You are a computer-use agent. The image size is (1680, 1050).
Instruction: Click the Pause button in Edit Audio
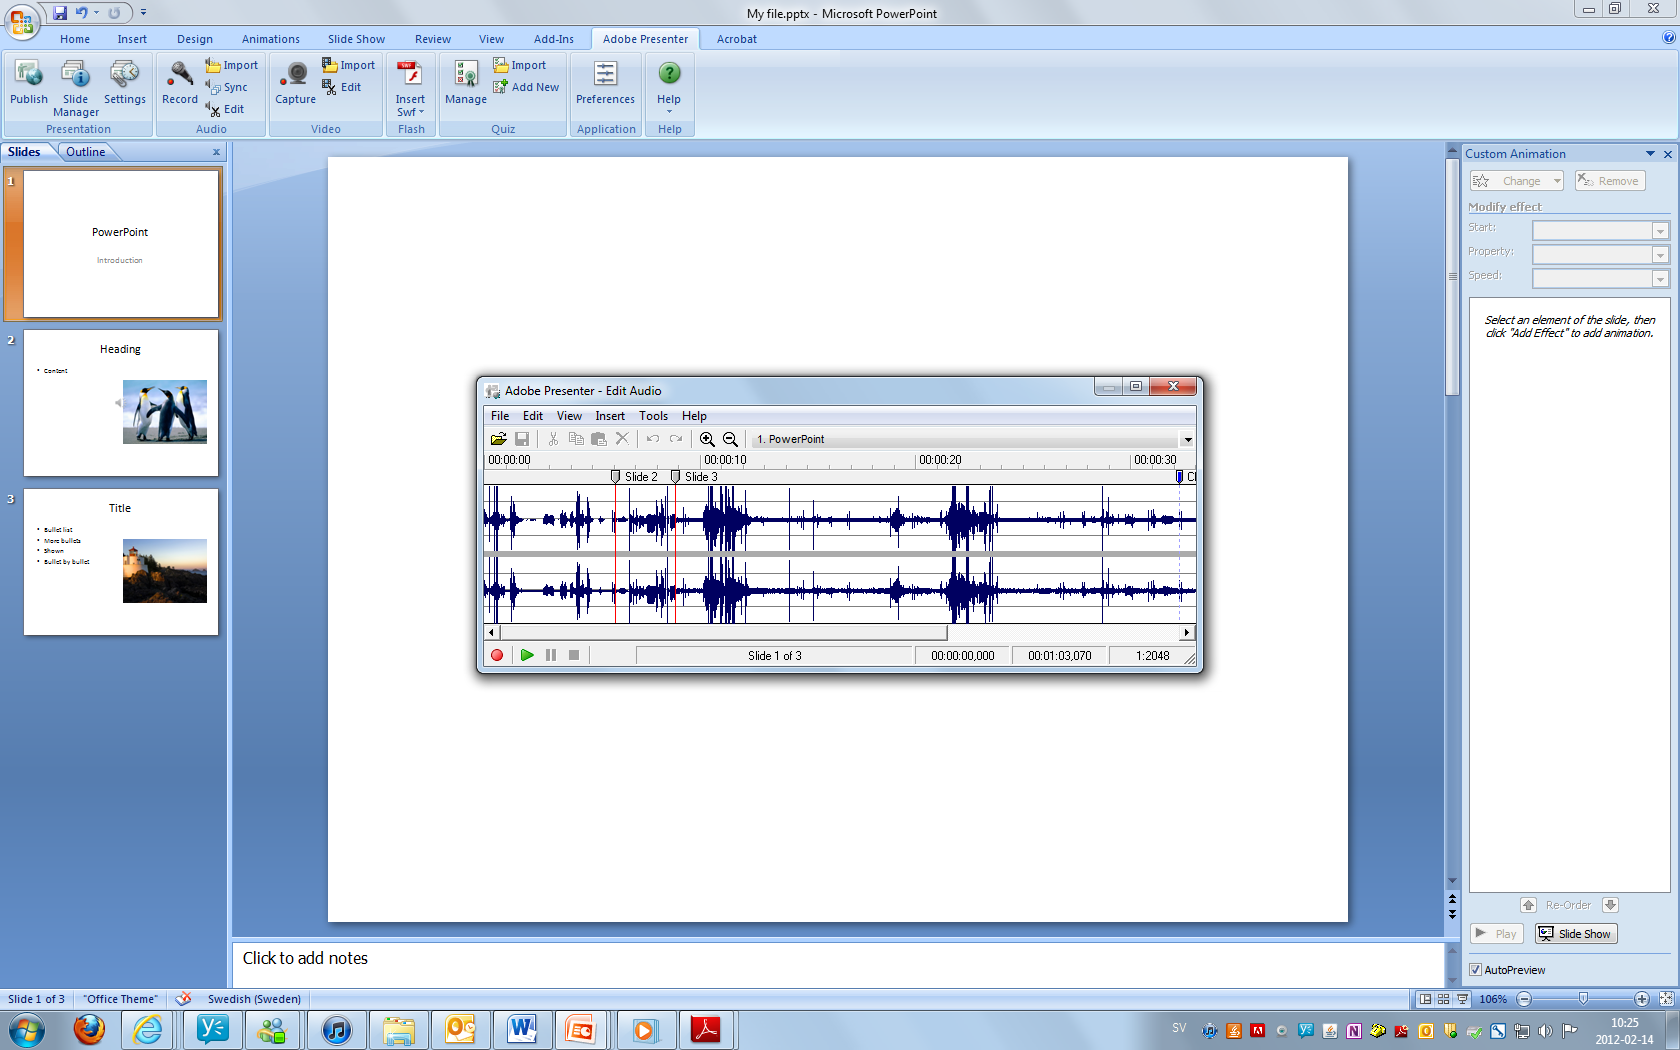click(551, 655)
